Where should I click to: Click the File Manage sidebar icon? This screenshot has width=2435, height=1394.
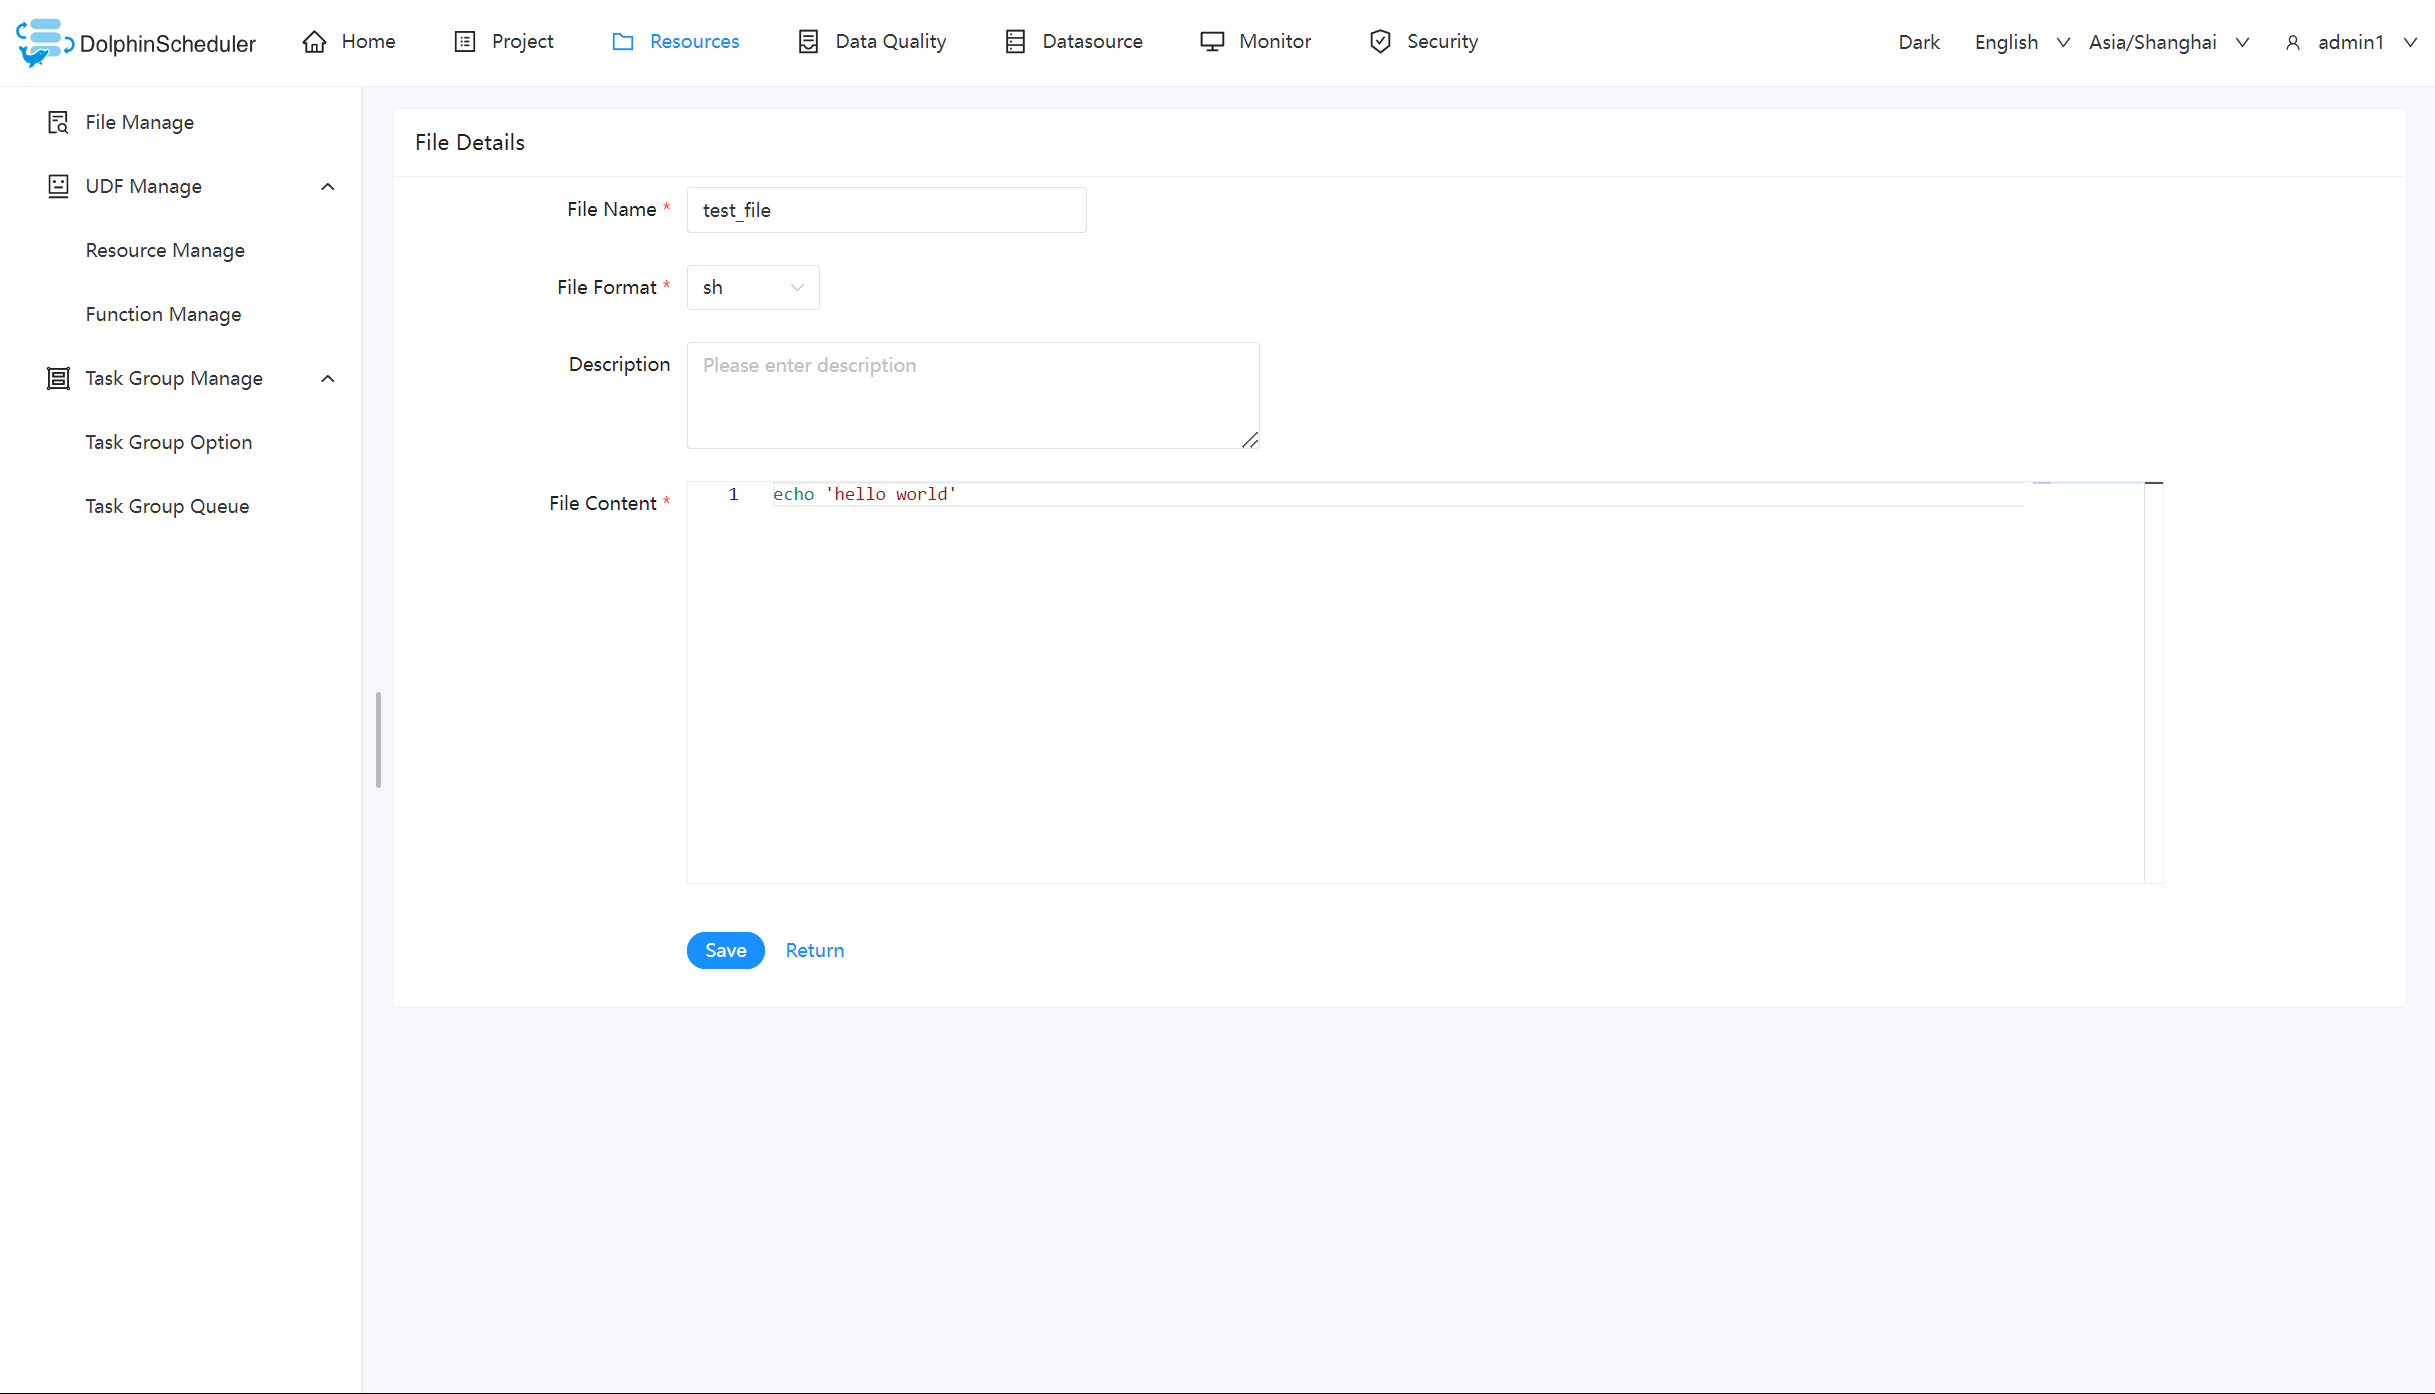pyautogui.click(x=58, y=121)
